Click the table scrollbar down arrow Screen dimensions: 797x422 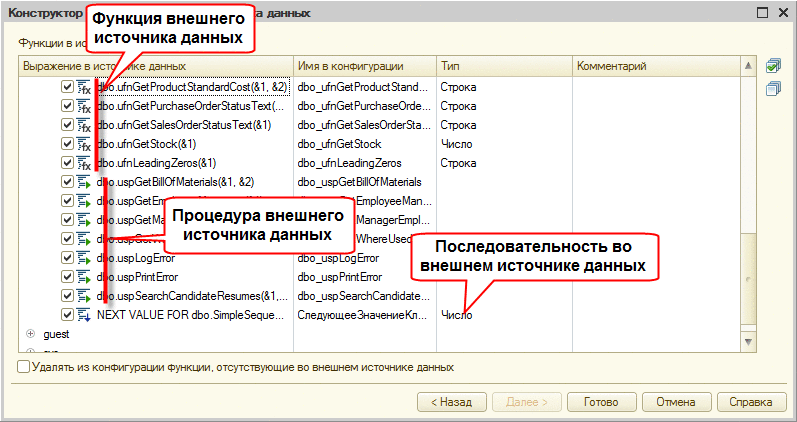[x=748, y=343]
